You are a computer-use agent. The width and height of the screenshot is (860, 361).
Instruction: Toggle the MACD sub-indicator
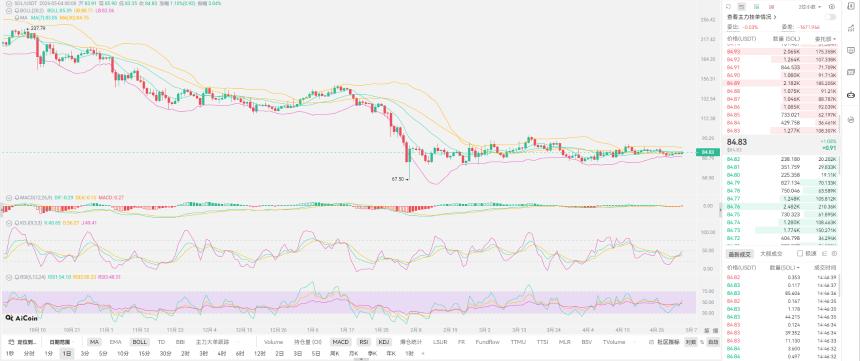pos(341,342)
